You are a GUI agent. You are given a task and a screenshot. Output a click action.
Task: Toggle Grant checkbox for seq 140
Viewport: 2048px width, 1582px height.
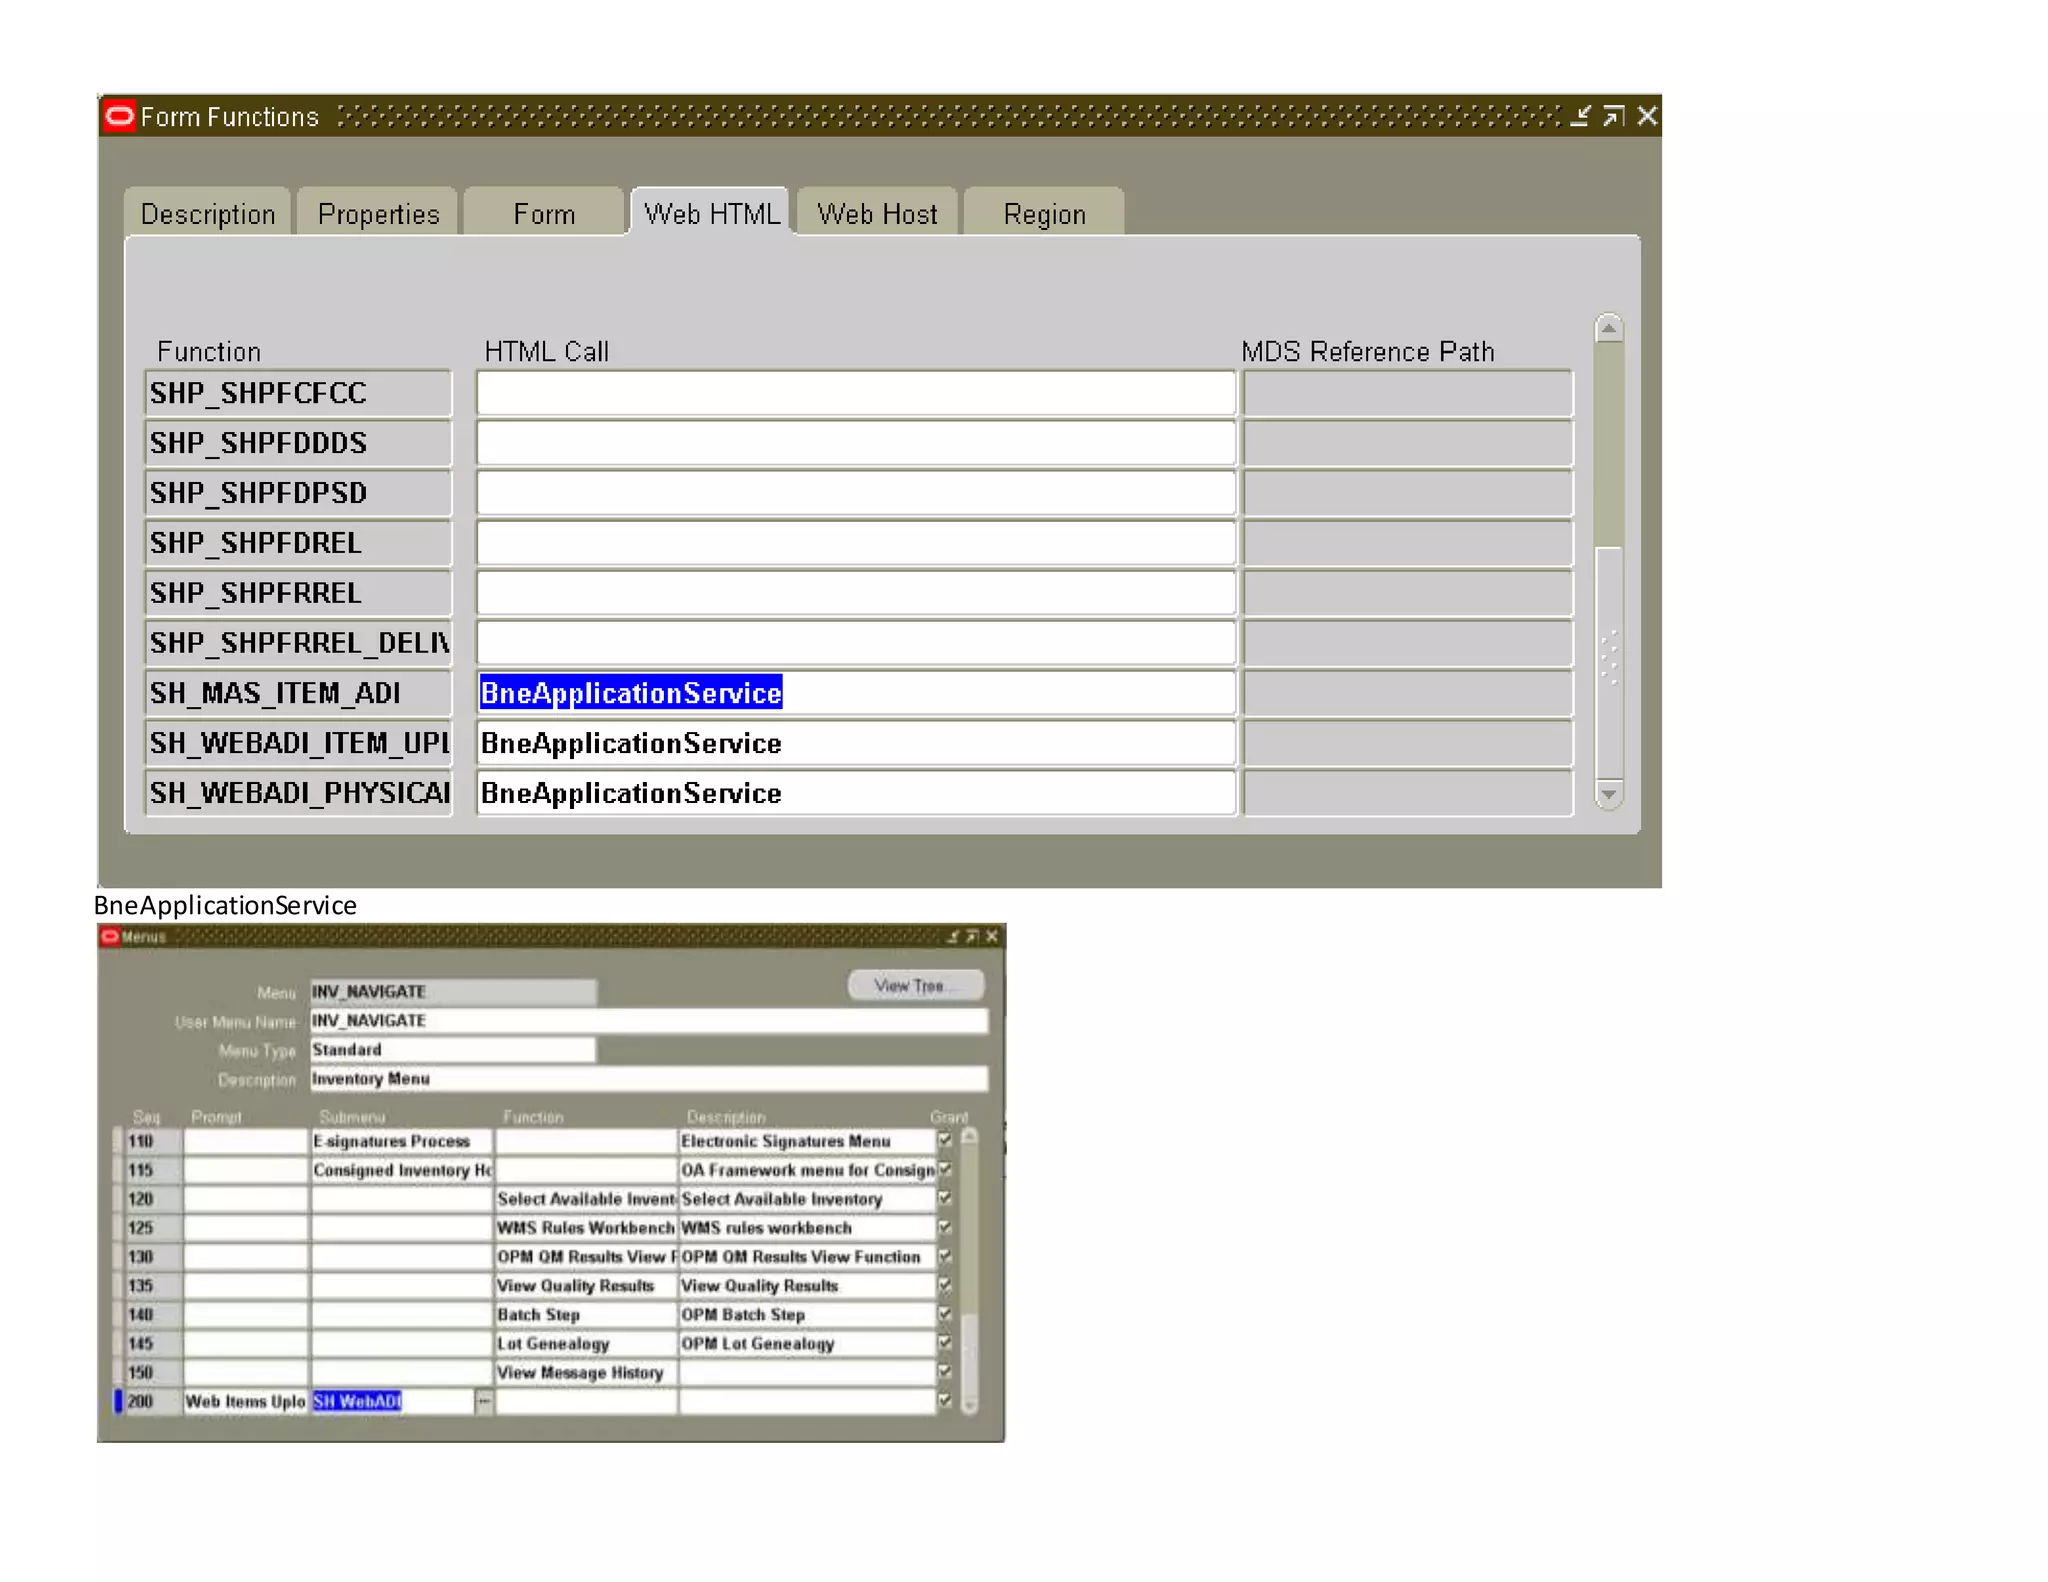coord(944,1313)
